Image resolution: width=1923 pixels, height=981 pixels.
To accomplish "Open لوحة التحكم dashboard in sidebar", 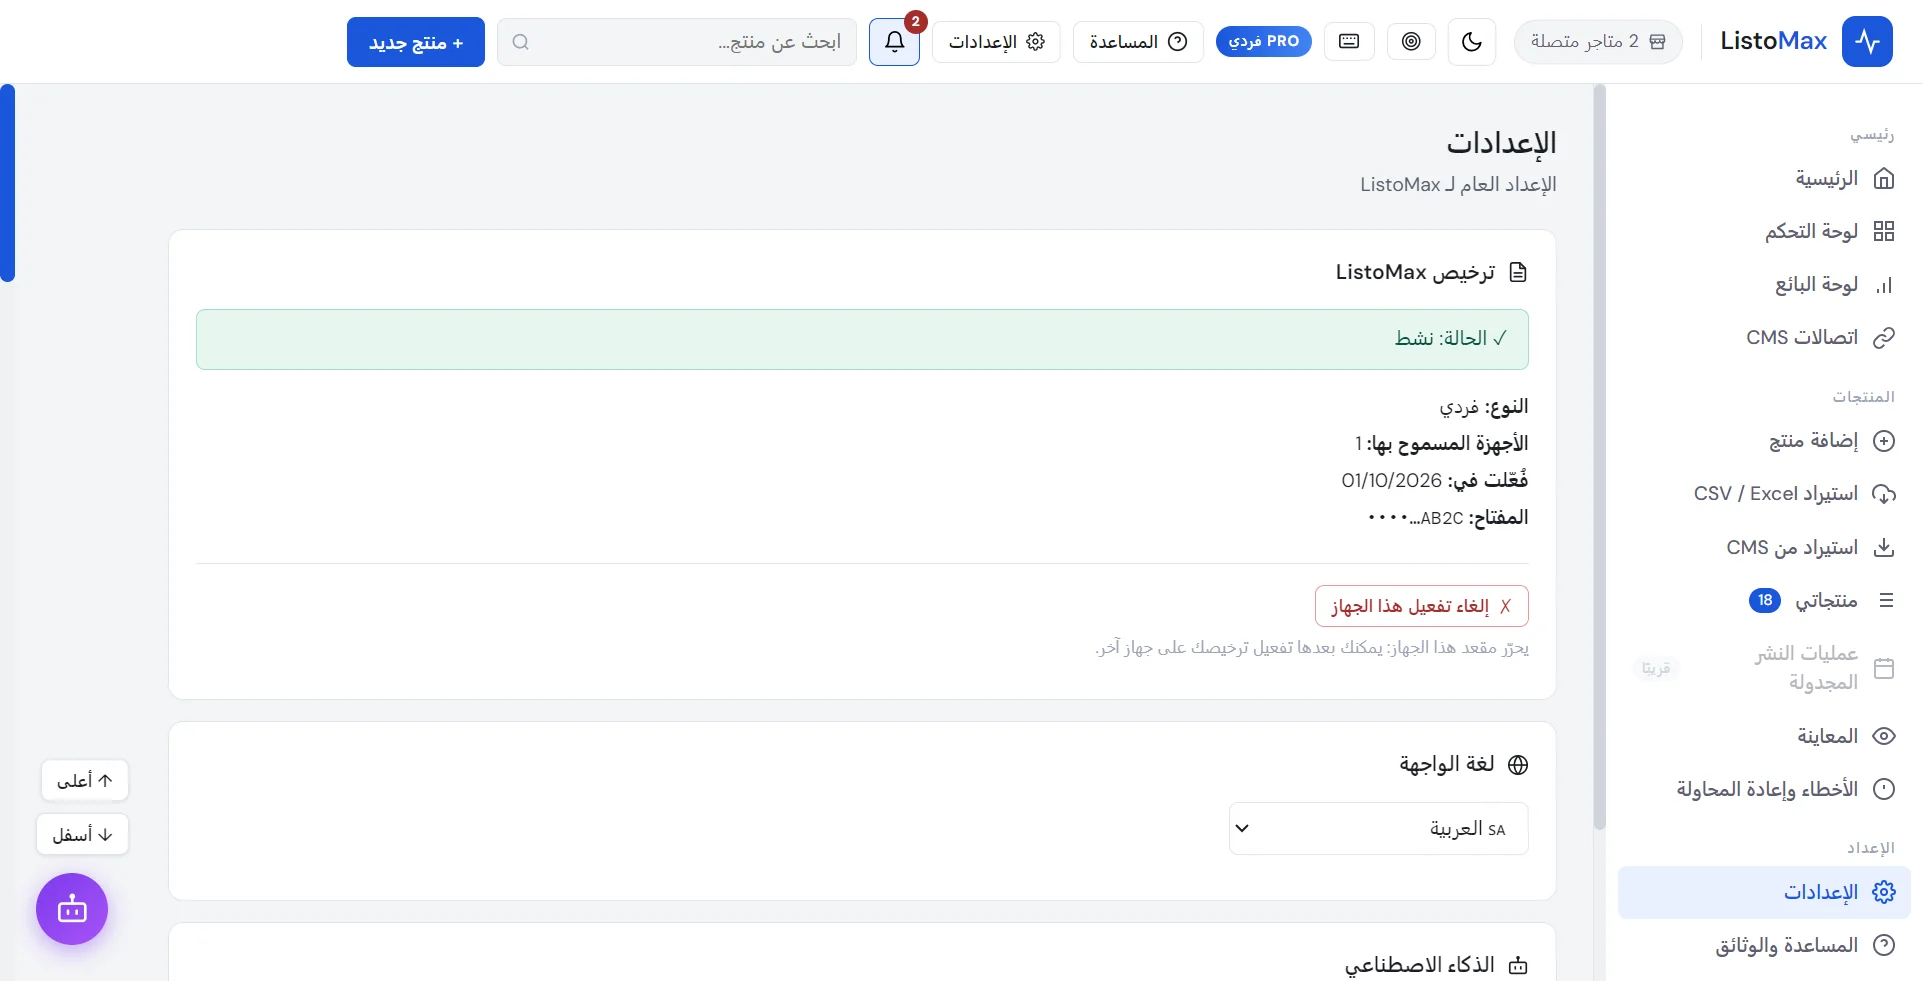I will pos(1764,232).
